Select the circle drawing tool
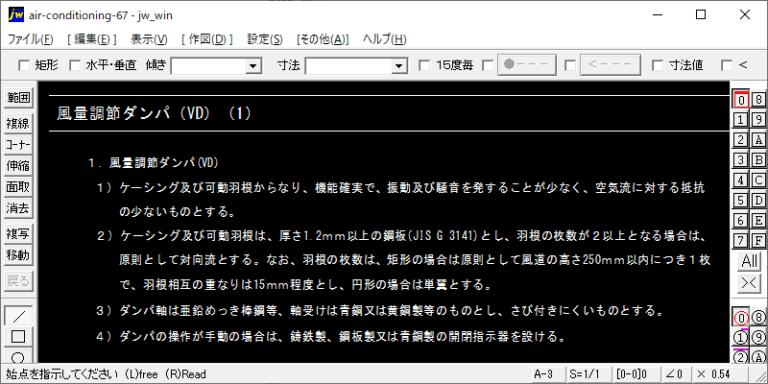Viewport: 768px width, 384px height. pyautogui.click(x=18, y=356)
